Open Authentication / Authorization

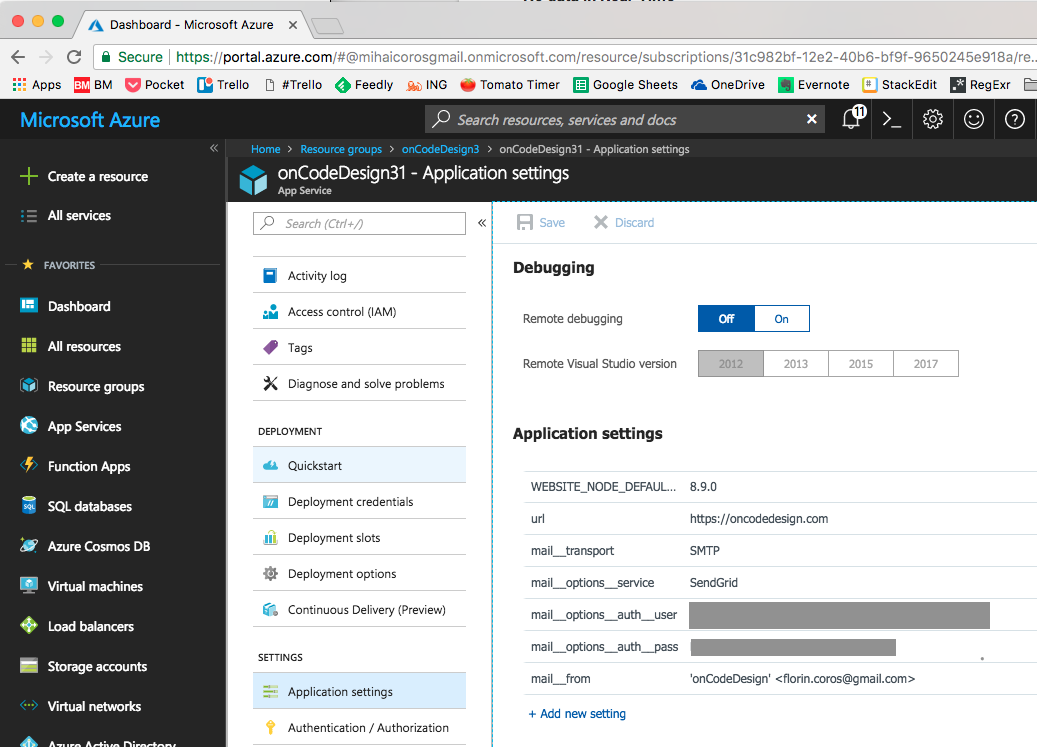click(x=359, y=728)
